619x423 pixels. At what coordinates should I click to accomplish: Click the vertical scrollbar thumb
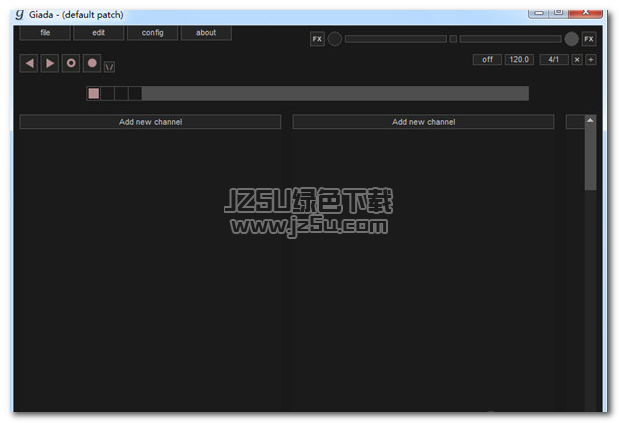[x=590, y=158]
